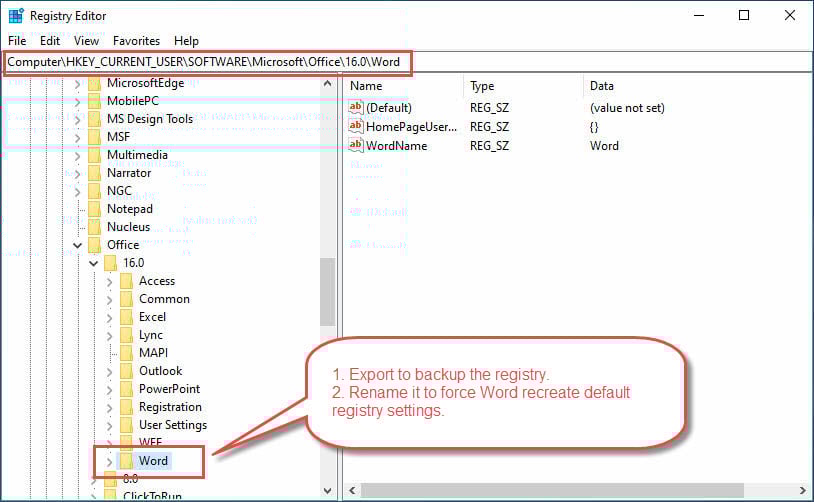The height and width of the screenshot is (502, 814).
Task: Select the MS Design Tools folder icon
Action: tap(94, 119)
